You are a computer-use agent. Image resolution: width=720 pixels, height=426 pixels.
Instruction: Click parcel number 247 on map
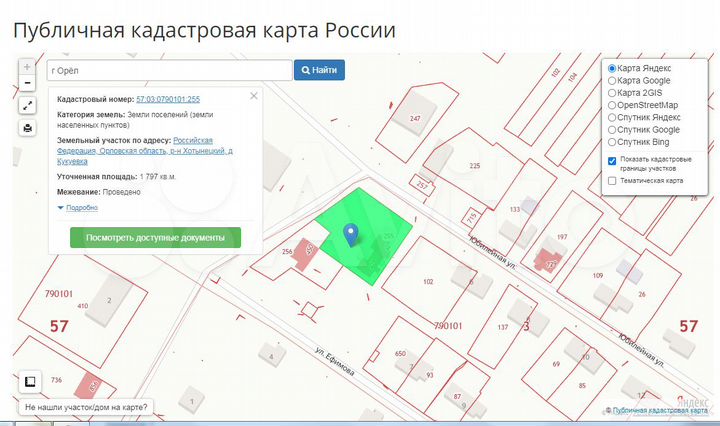tap(415, 118)
